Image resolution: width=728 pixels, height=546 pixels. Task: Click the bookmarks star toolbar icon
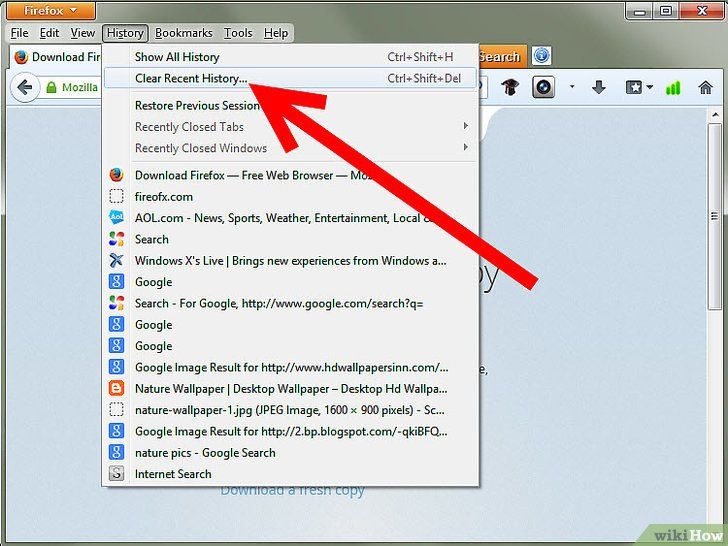pos(634,87)
